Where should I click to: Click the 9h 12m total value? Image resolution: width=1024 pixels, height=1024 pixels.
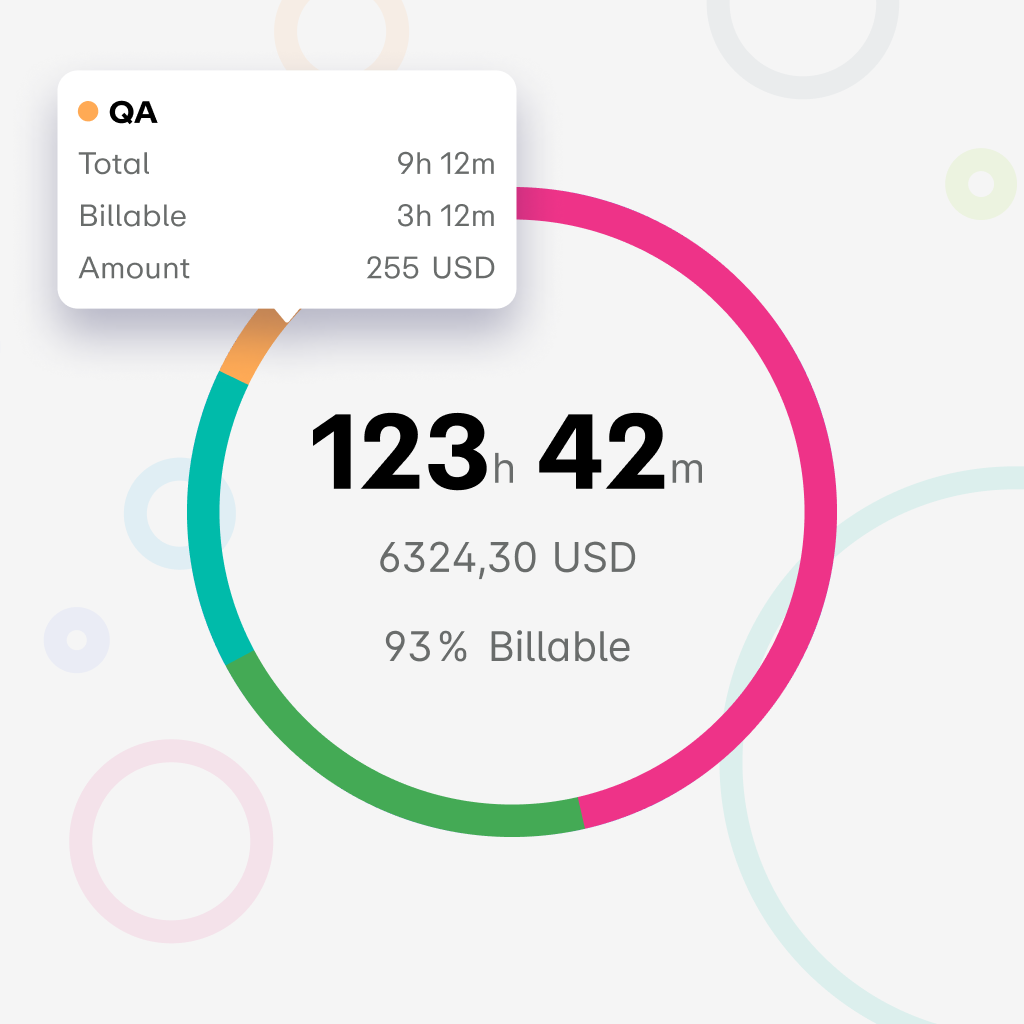pos(446,163)
